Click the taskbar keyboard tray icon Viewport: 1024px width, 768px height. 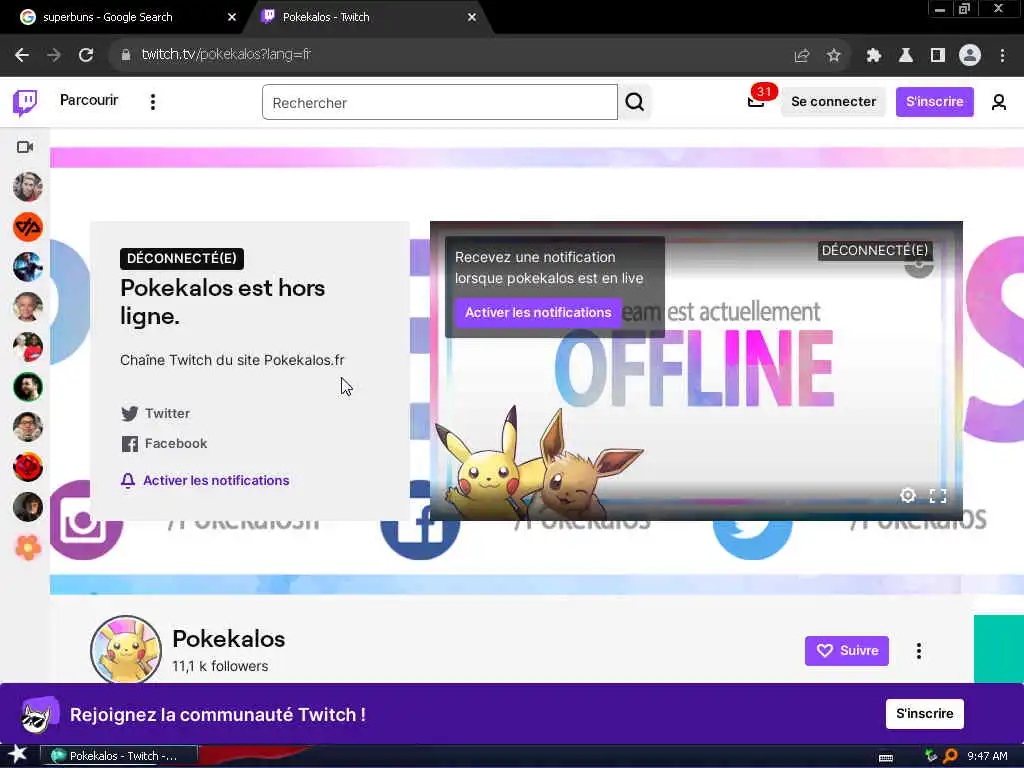coord(886,757)
